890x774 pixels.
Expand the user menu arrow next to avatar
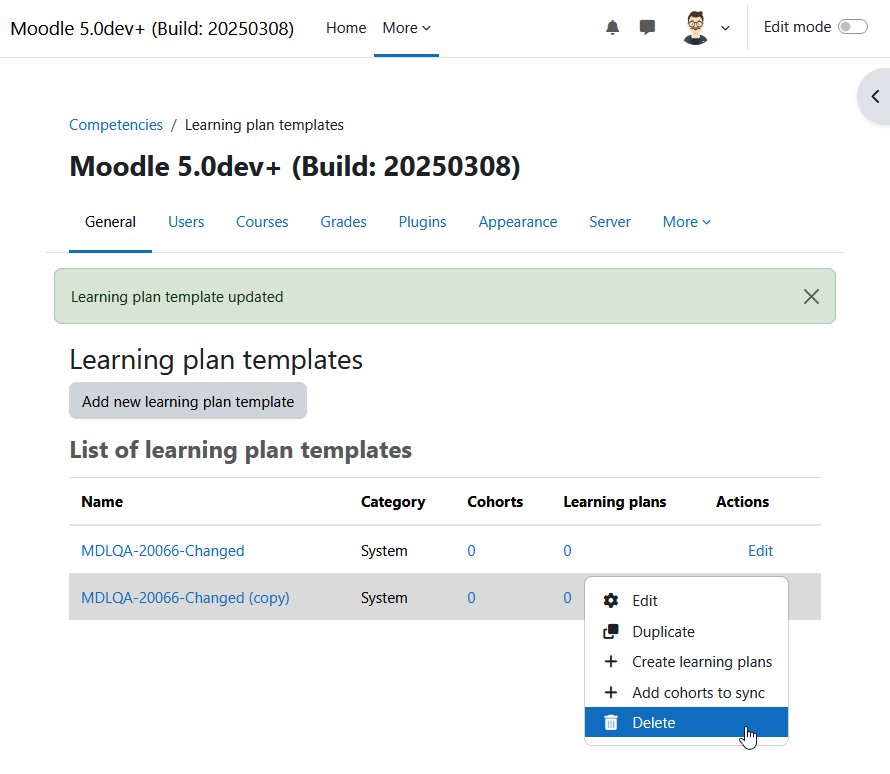[725, 28]
